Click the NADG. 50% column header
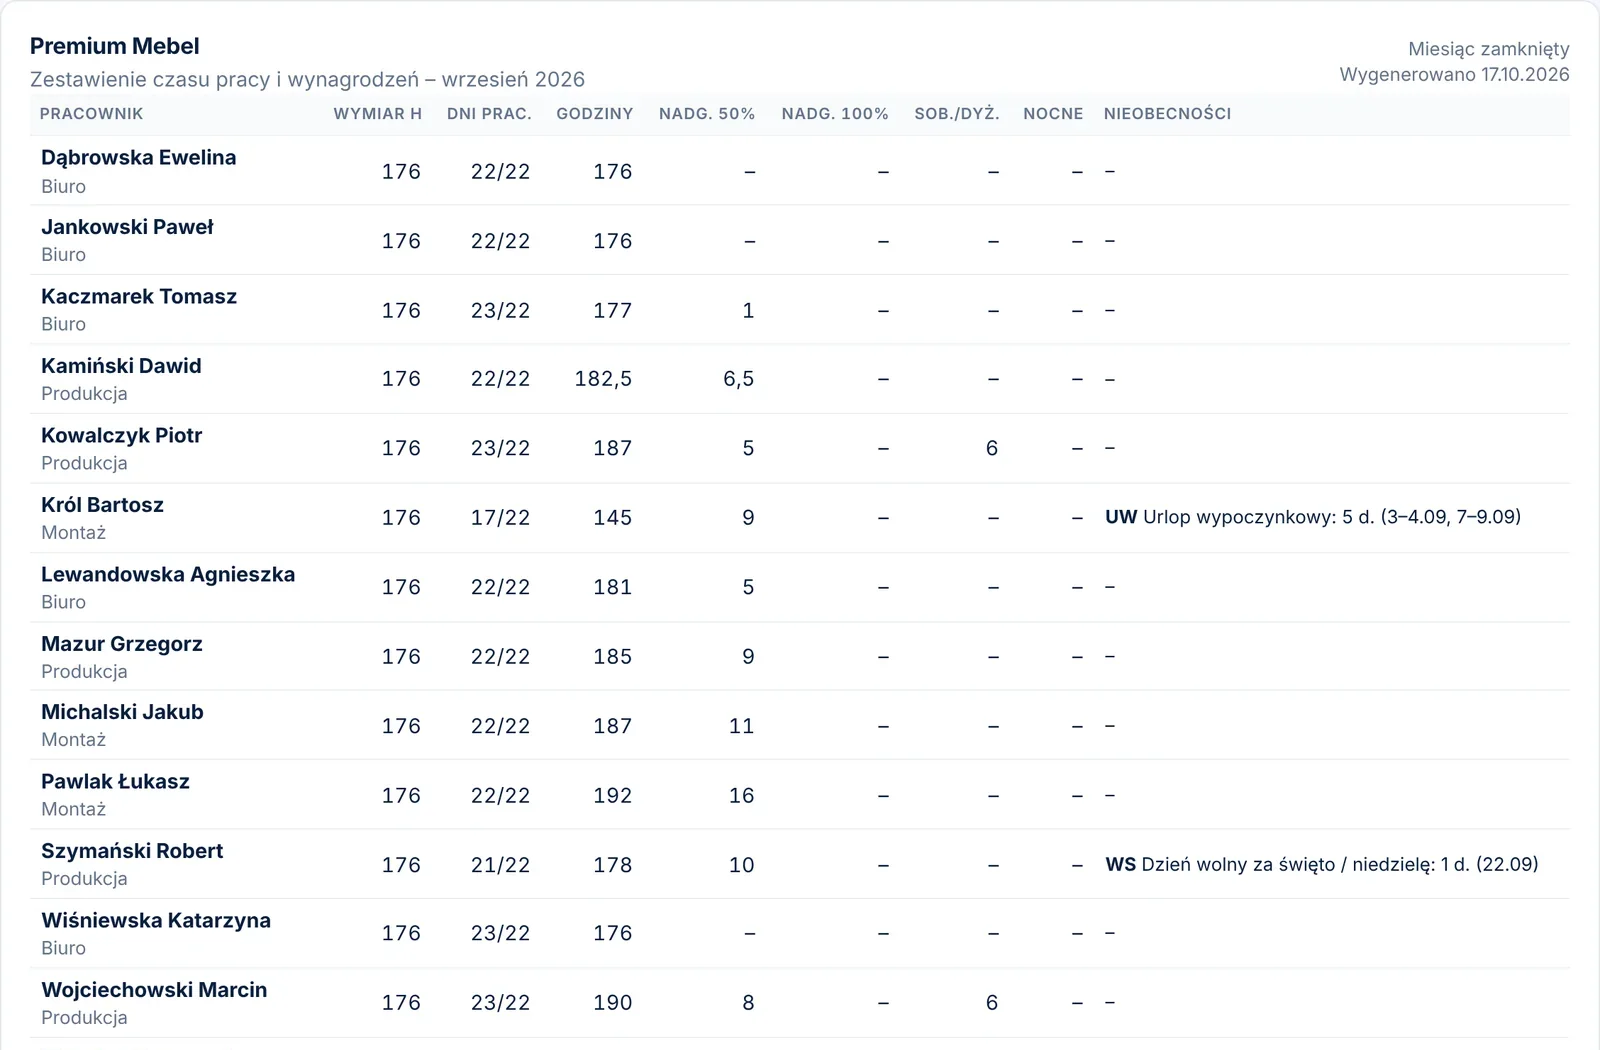 click(707, 114)
